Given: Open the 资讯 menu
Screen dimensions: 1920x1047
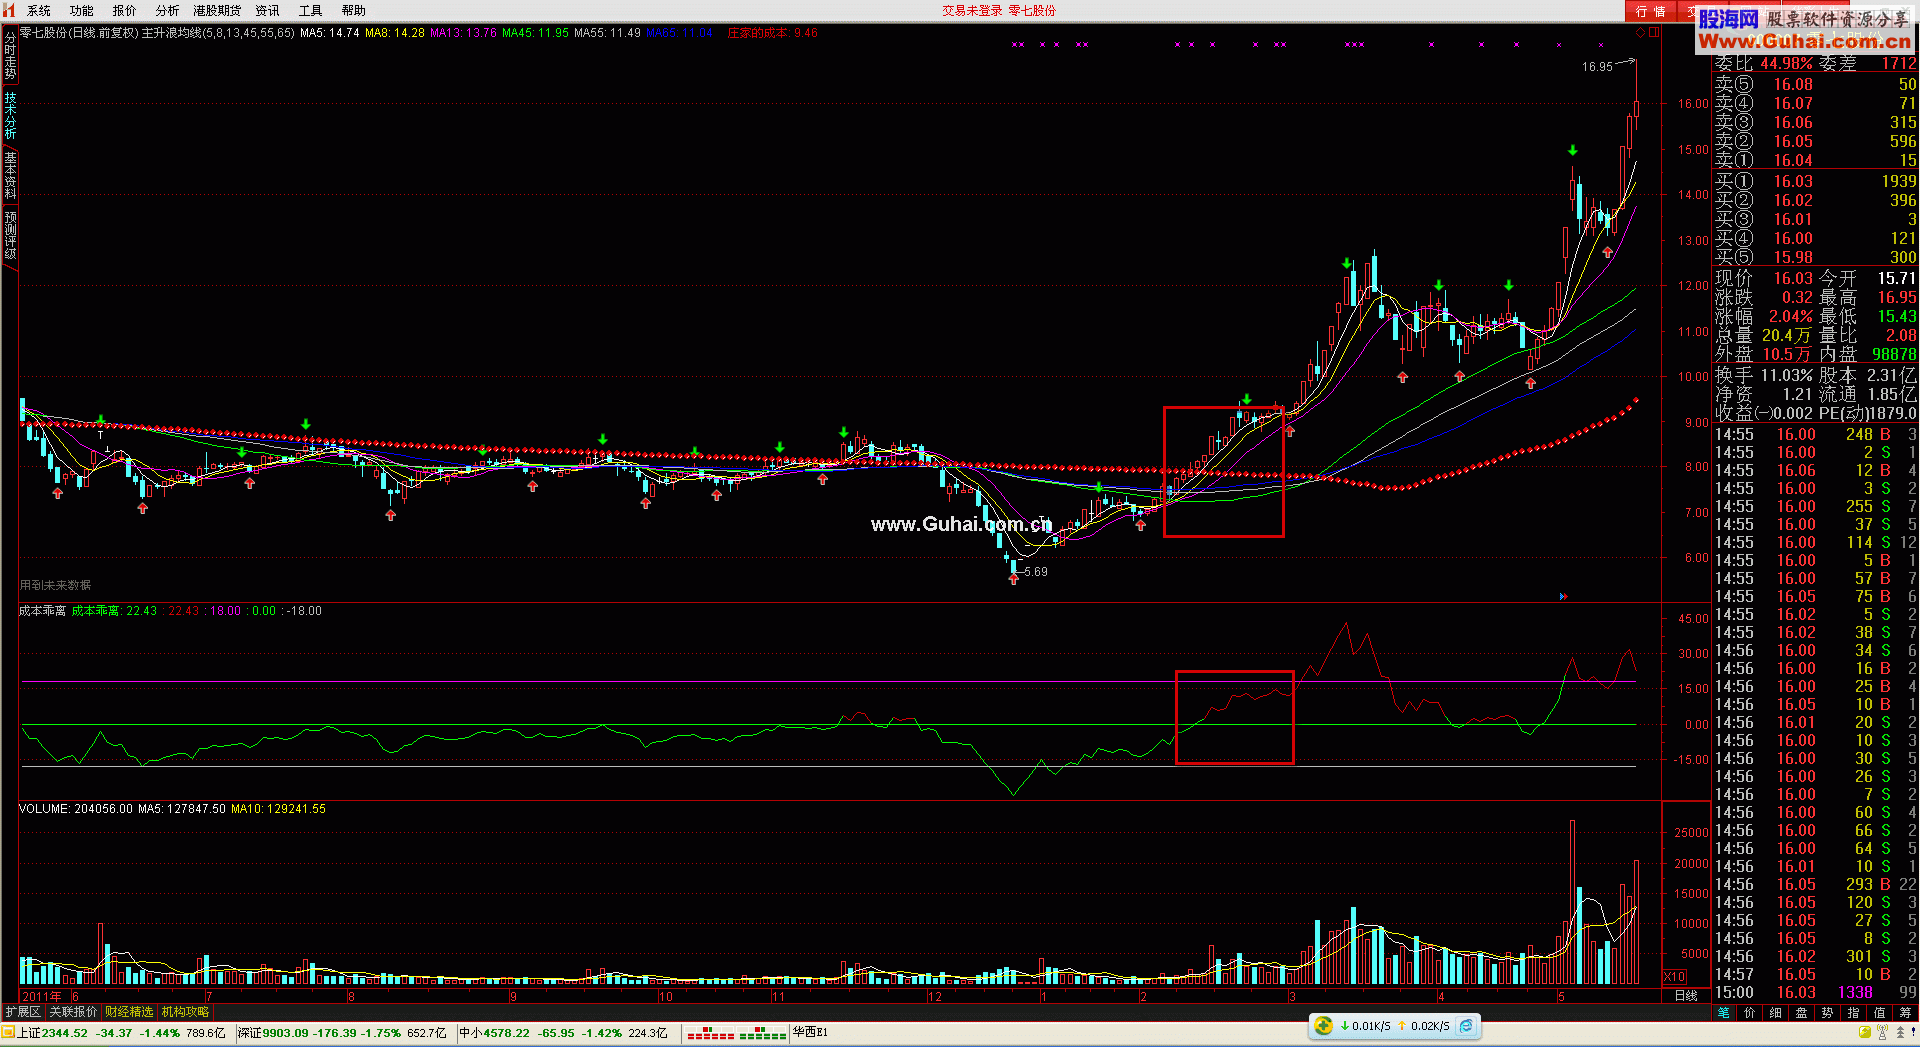Looking at the screenshot, I should coord(267,10).
